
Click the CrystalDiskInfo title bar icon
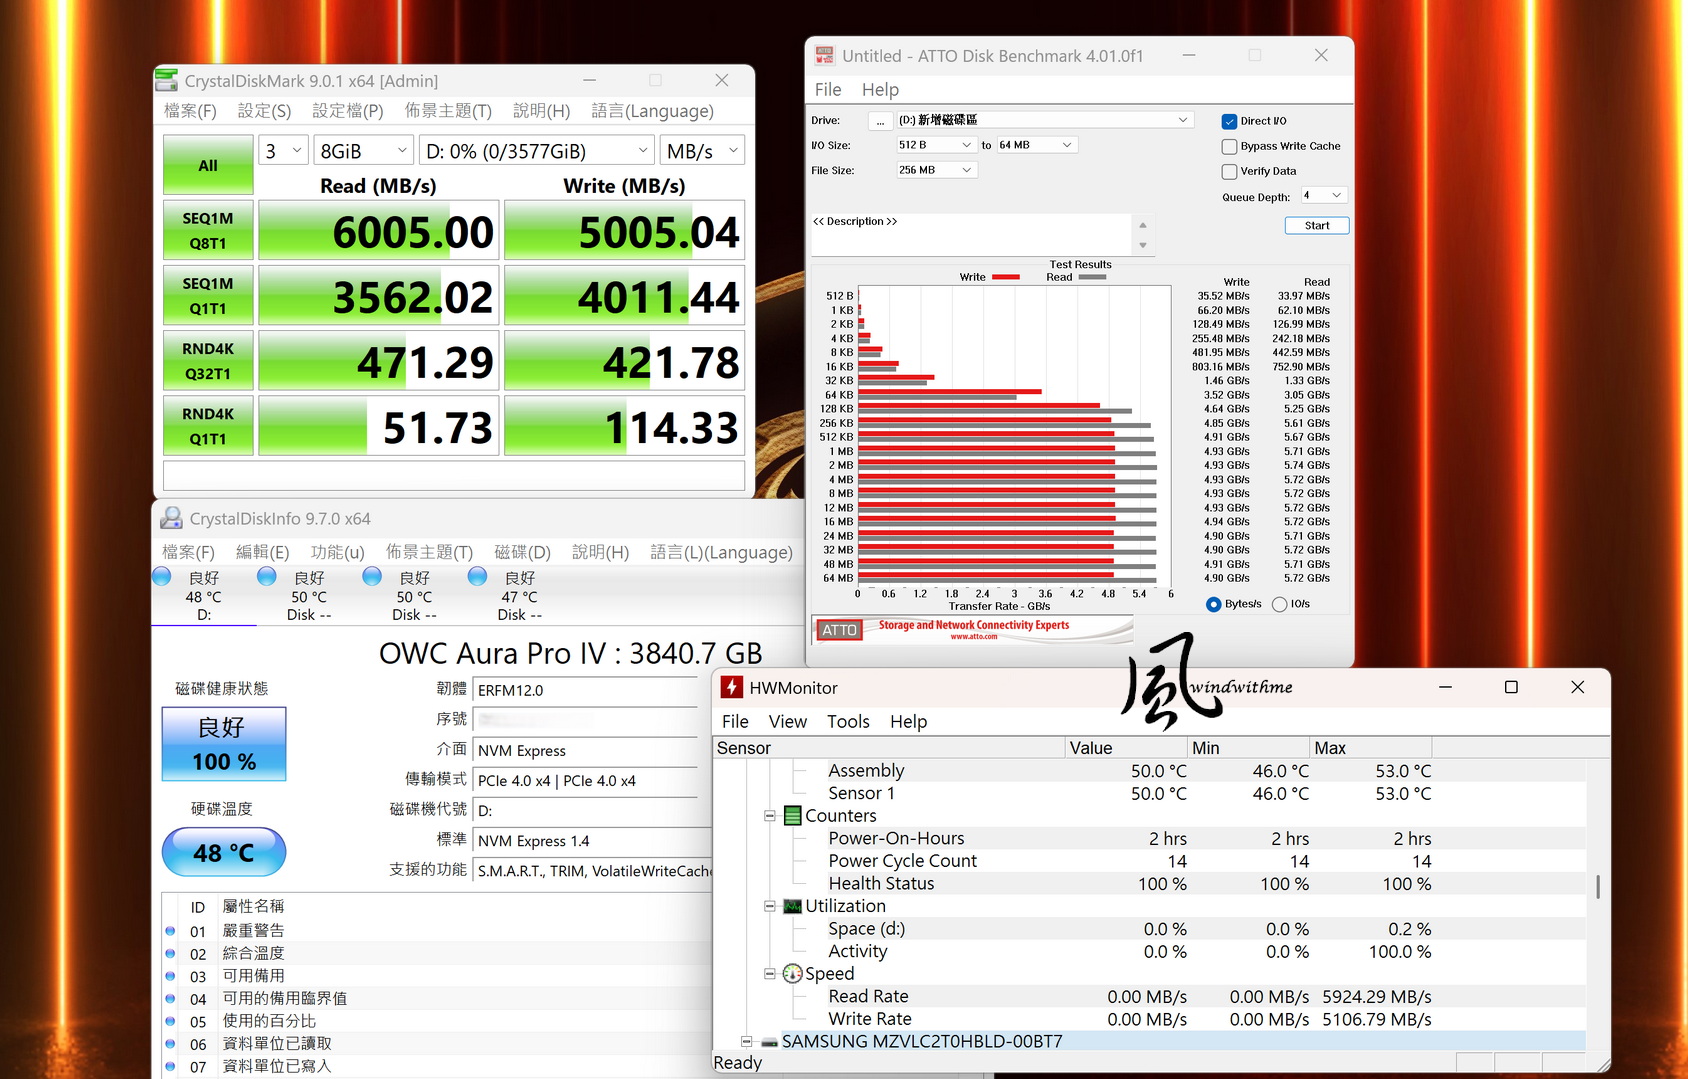(x=172, y=518)
